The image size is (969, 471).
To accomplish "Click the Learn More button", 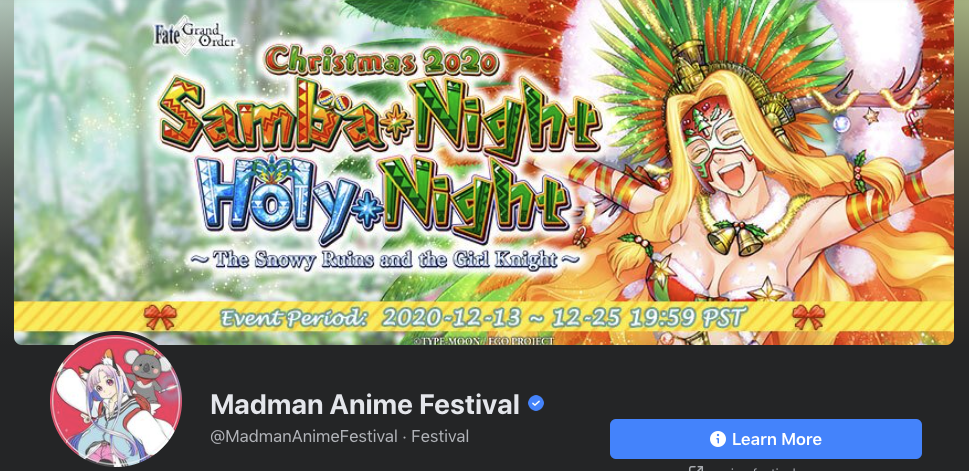I will 766,439.
